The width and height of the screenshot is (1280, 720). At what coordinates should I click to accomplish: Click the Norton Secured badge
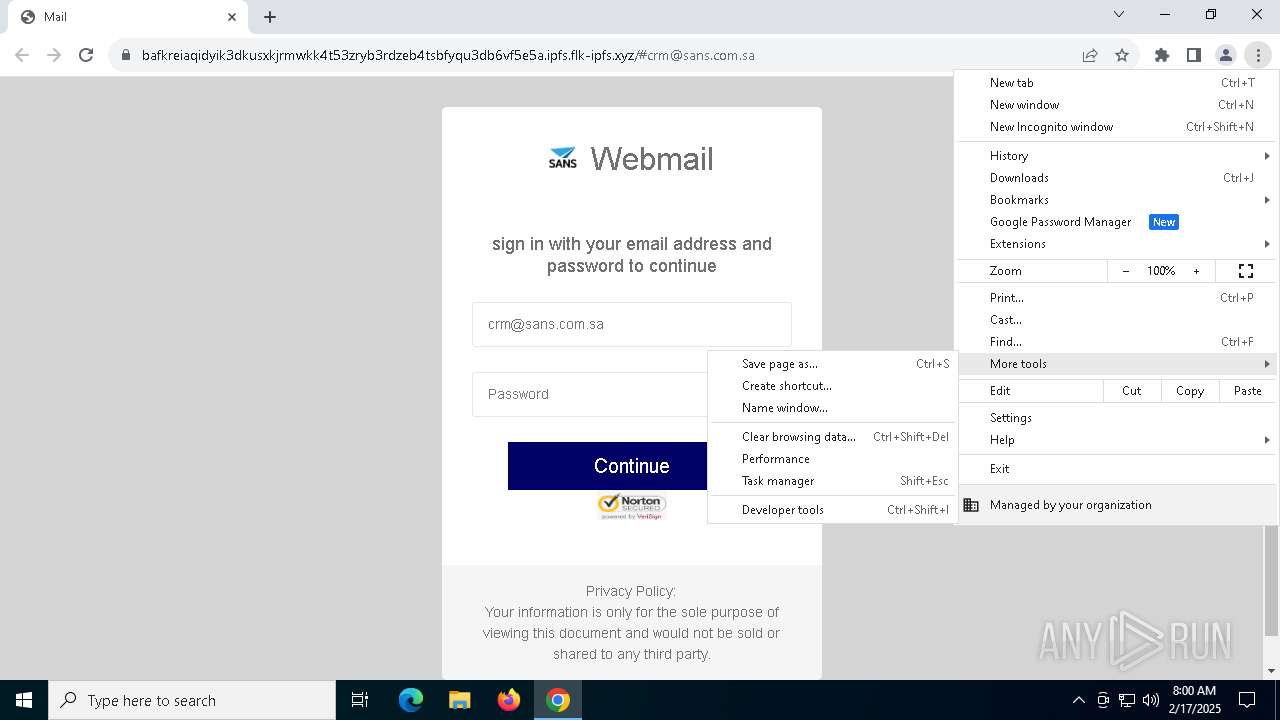(x=632, y=506)
